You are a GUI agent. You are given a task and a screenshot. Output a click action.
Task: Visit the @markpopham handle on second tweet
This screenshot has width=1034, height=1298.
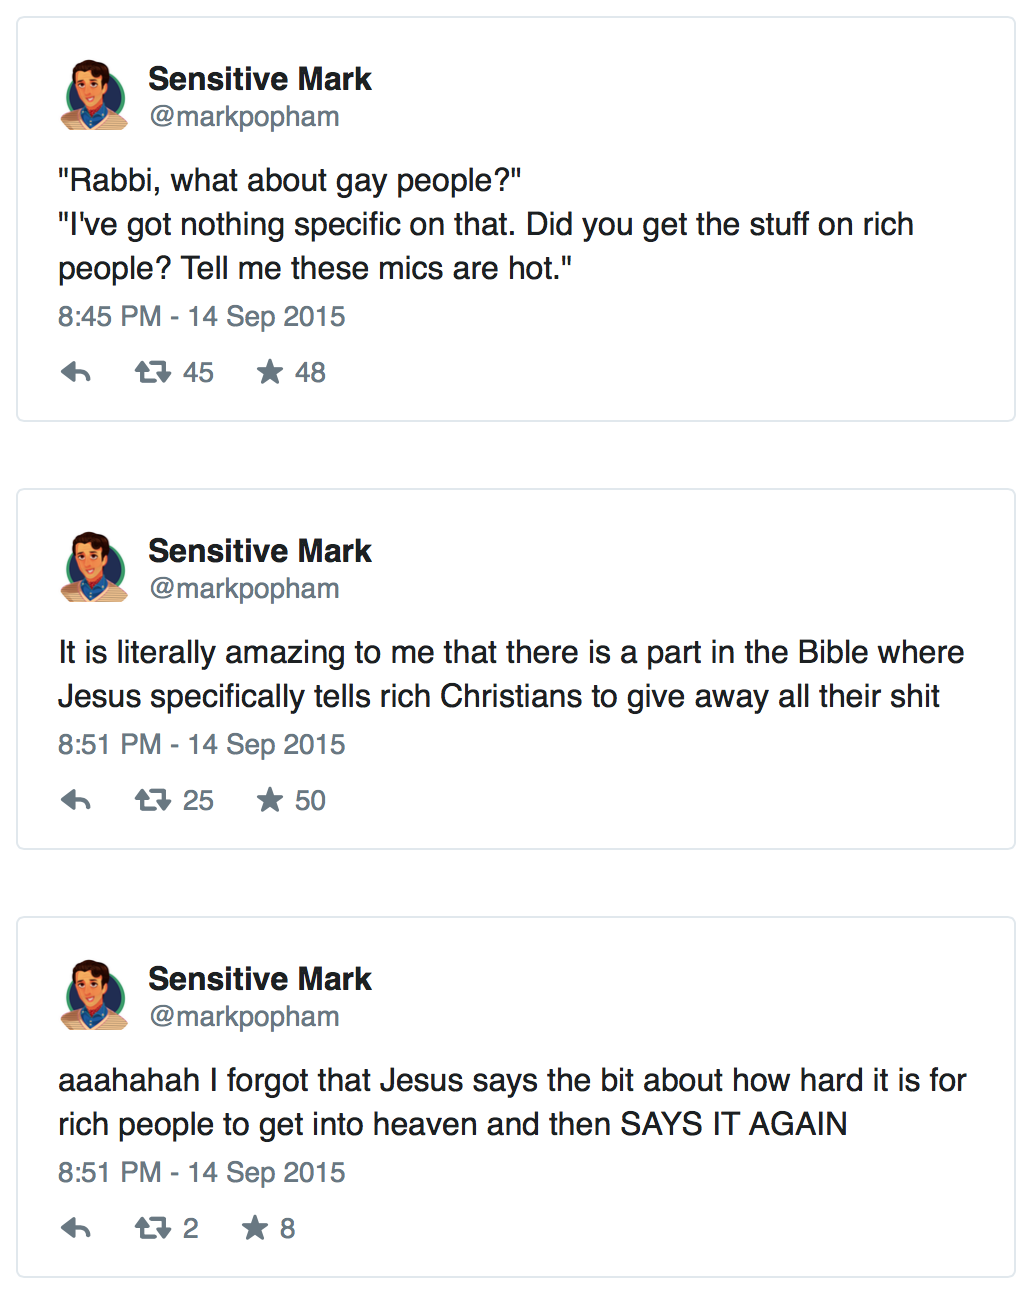[244, 589]
